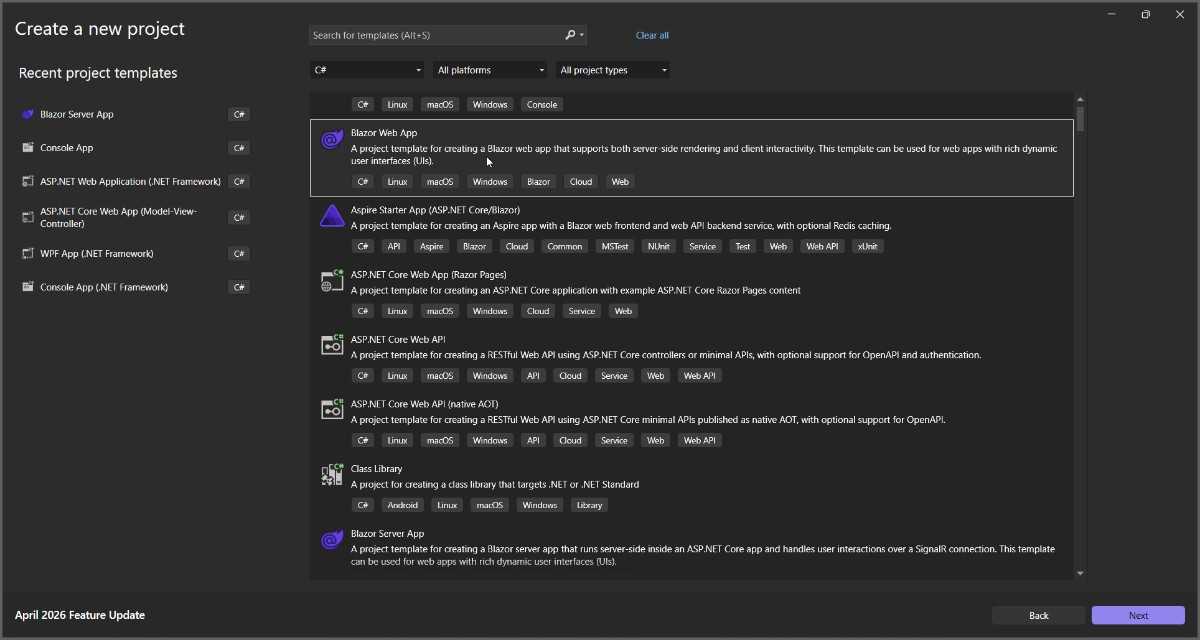Click the Aspire tag under Aspire Starter App
The image size is (1200, 640).
[x=431, y=246]
